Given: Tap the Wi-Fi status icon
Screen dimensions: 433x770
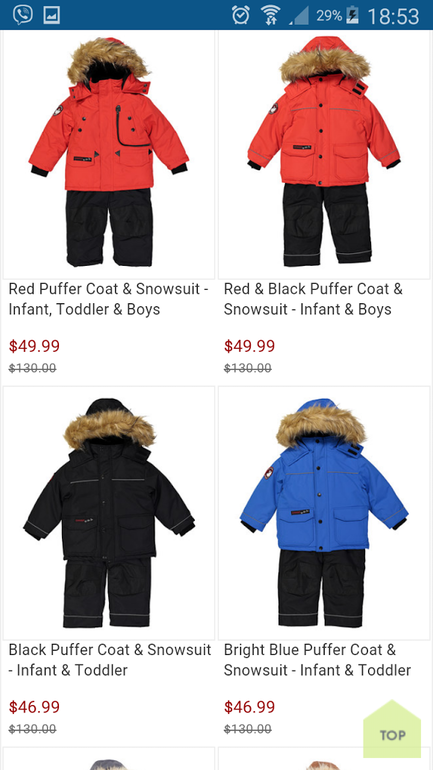Looking at the screenshot, I should [270, 15].
